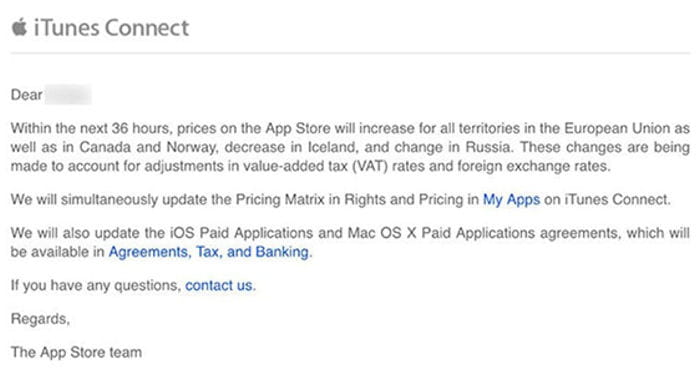Viewport: 700px width, 370px height.
Task: Click the foreign exchange rates phrase
Action: [533, 166]
